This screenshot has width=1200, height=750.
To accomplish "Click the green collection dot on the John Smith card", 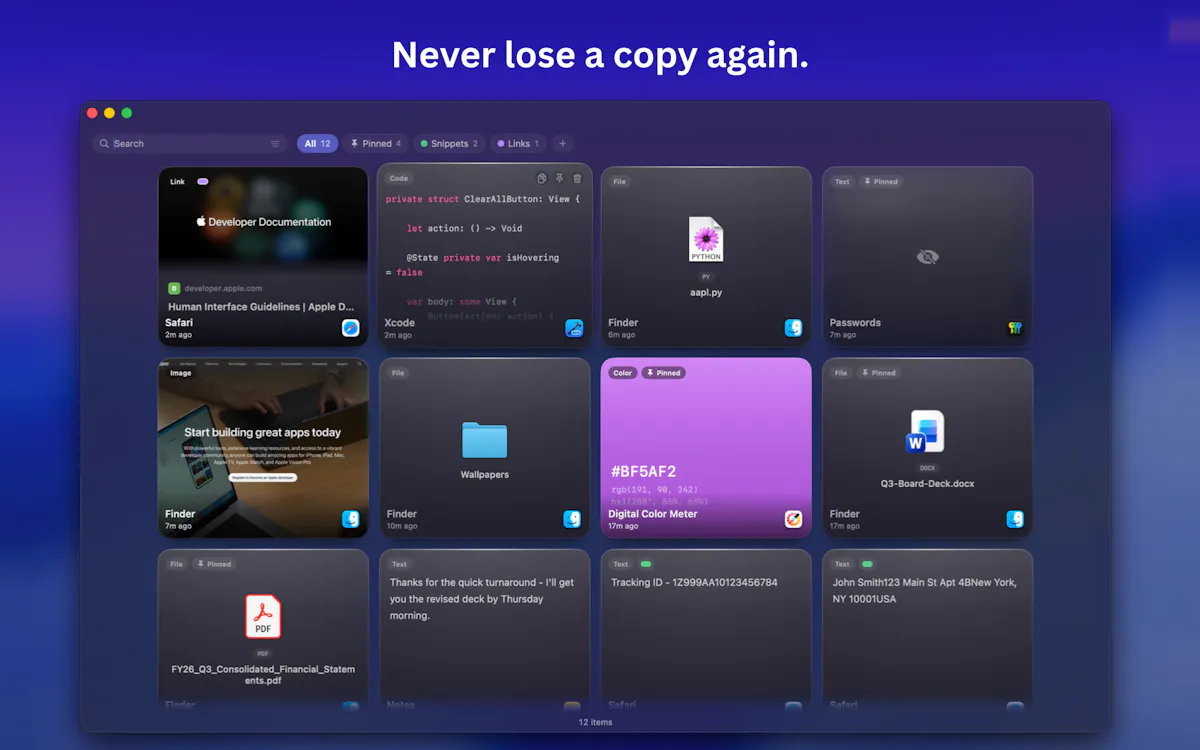I will click(867, 564).
